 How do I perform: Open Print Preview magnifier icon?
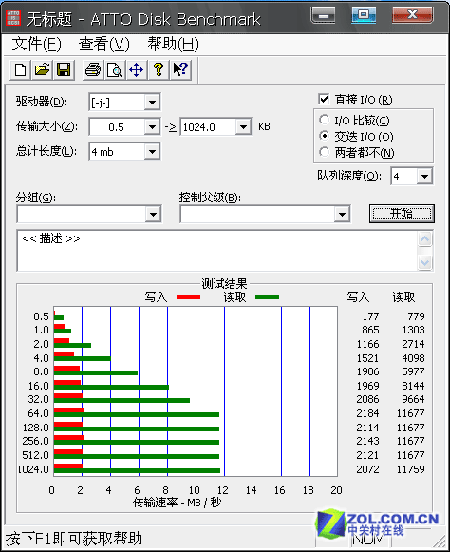click(114, 70)
